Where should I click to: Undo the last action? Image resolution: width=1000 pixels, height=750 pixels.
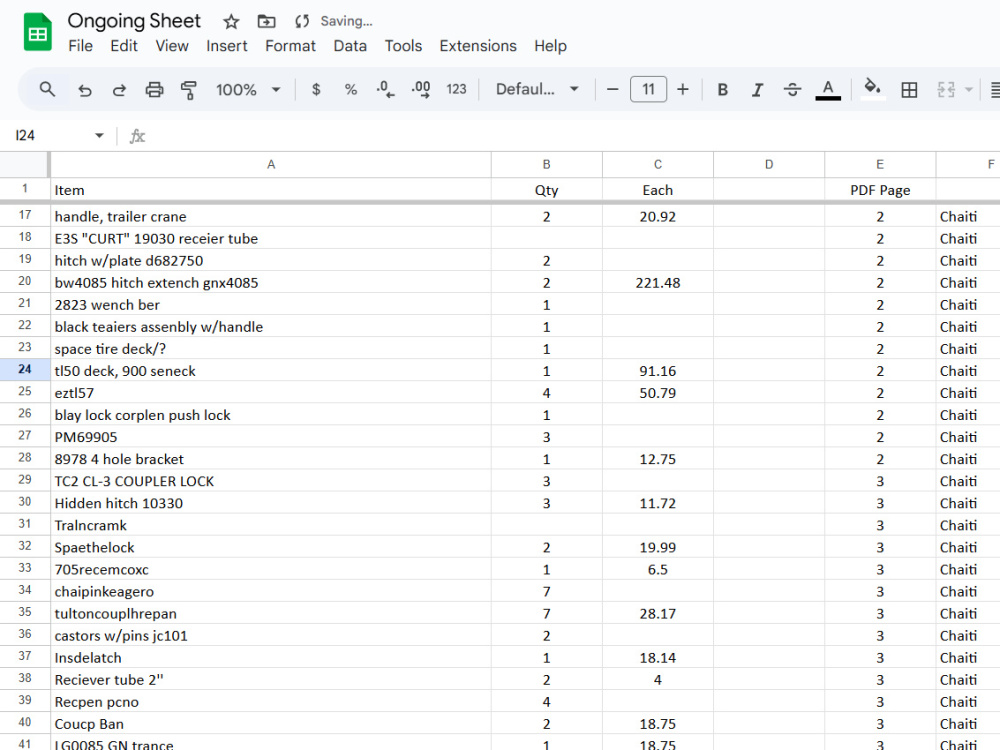coord(84,89)
